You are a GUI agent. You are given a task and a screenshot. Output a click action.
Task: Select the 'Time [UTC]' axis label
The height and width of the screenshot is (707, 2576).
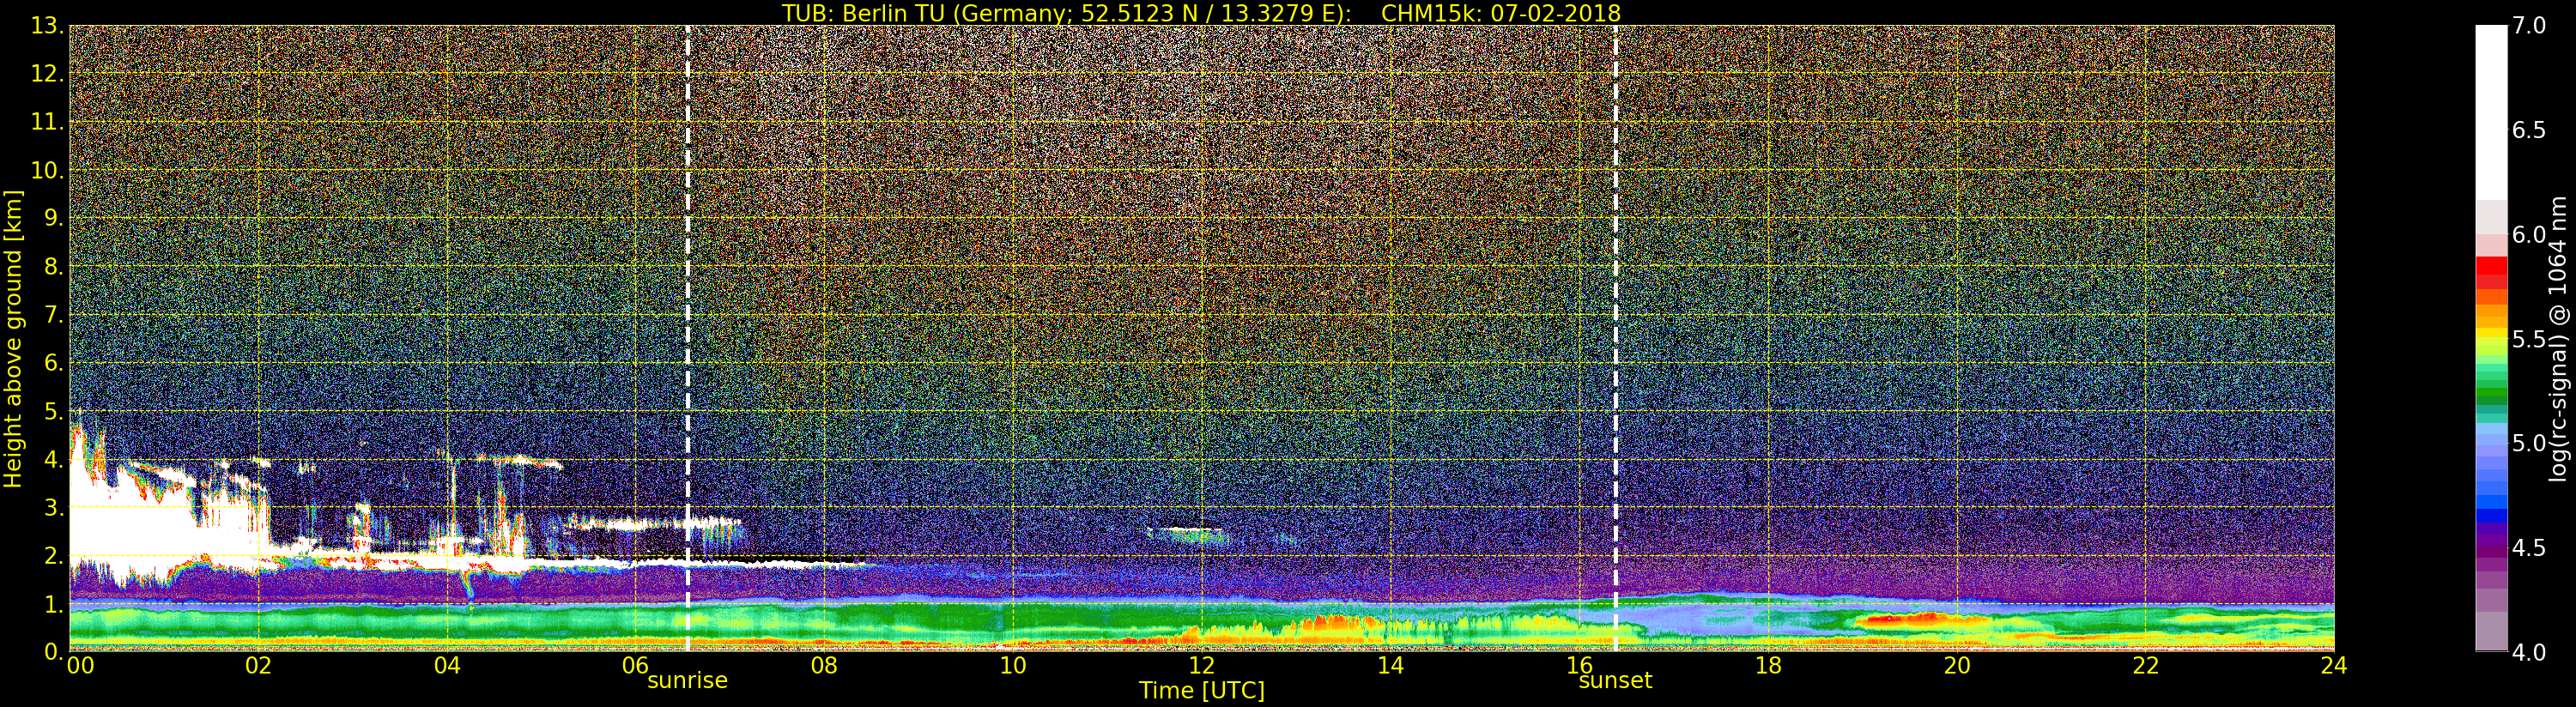click(x=1201, y=690)
